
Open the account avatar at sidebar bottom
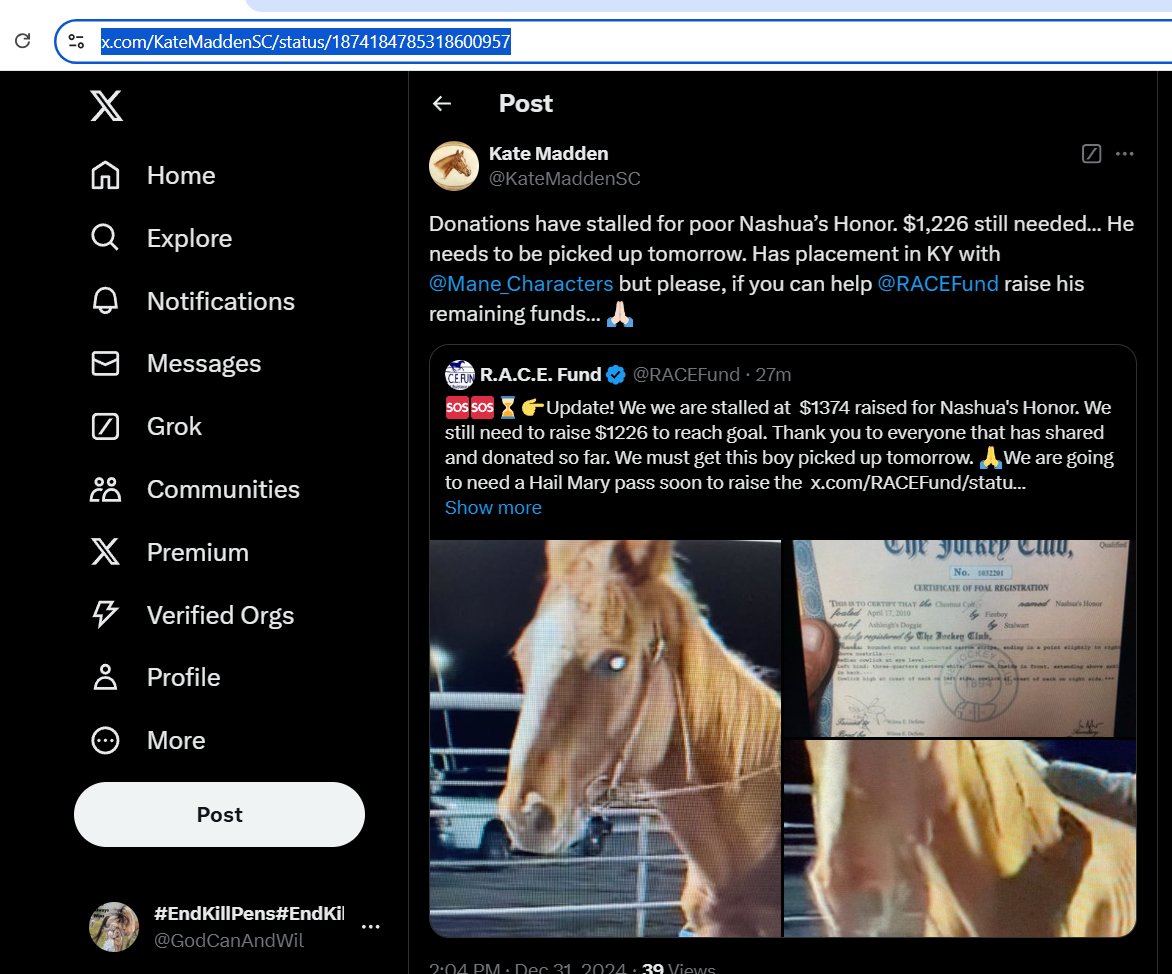[114, 927]
